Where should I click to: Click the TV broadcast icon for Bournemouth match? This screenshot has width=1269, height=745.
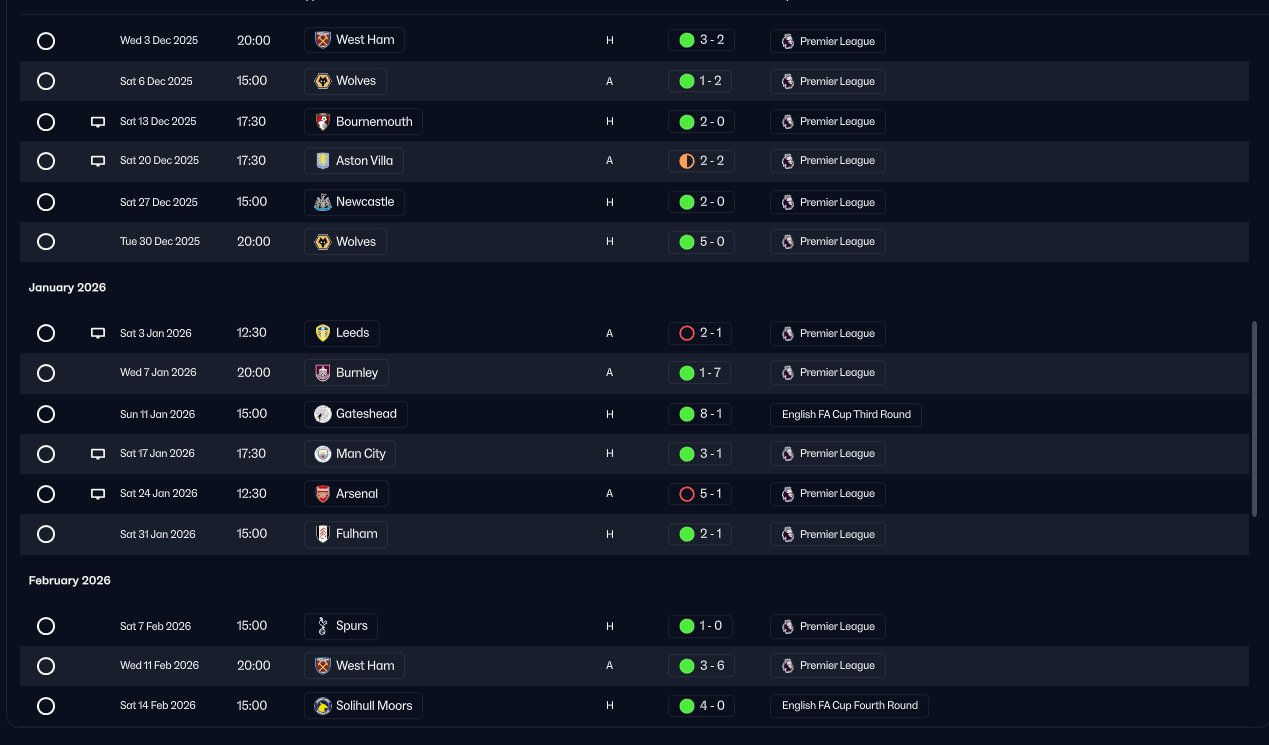click(98, 122)
